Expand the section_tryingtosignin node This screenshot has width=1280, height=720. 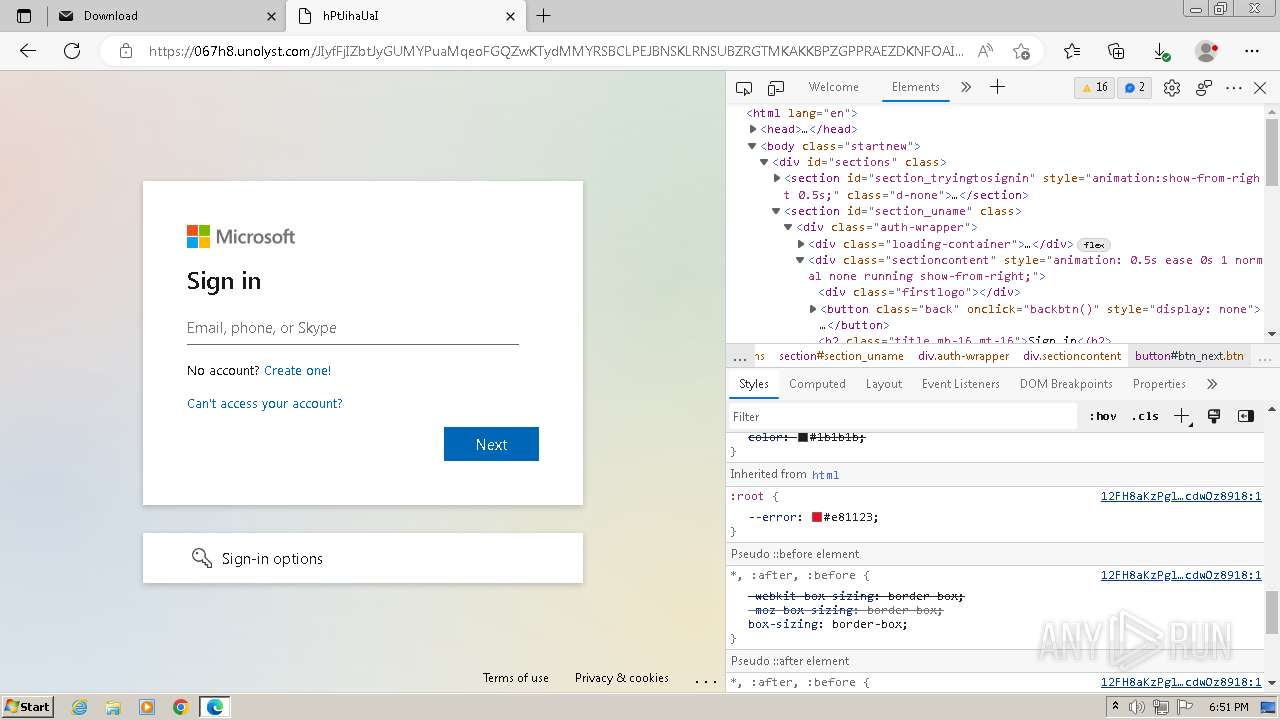tap(777, 178)
